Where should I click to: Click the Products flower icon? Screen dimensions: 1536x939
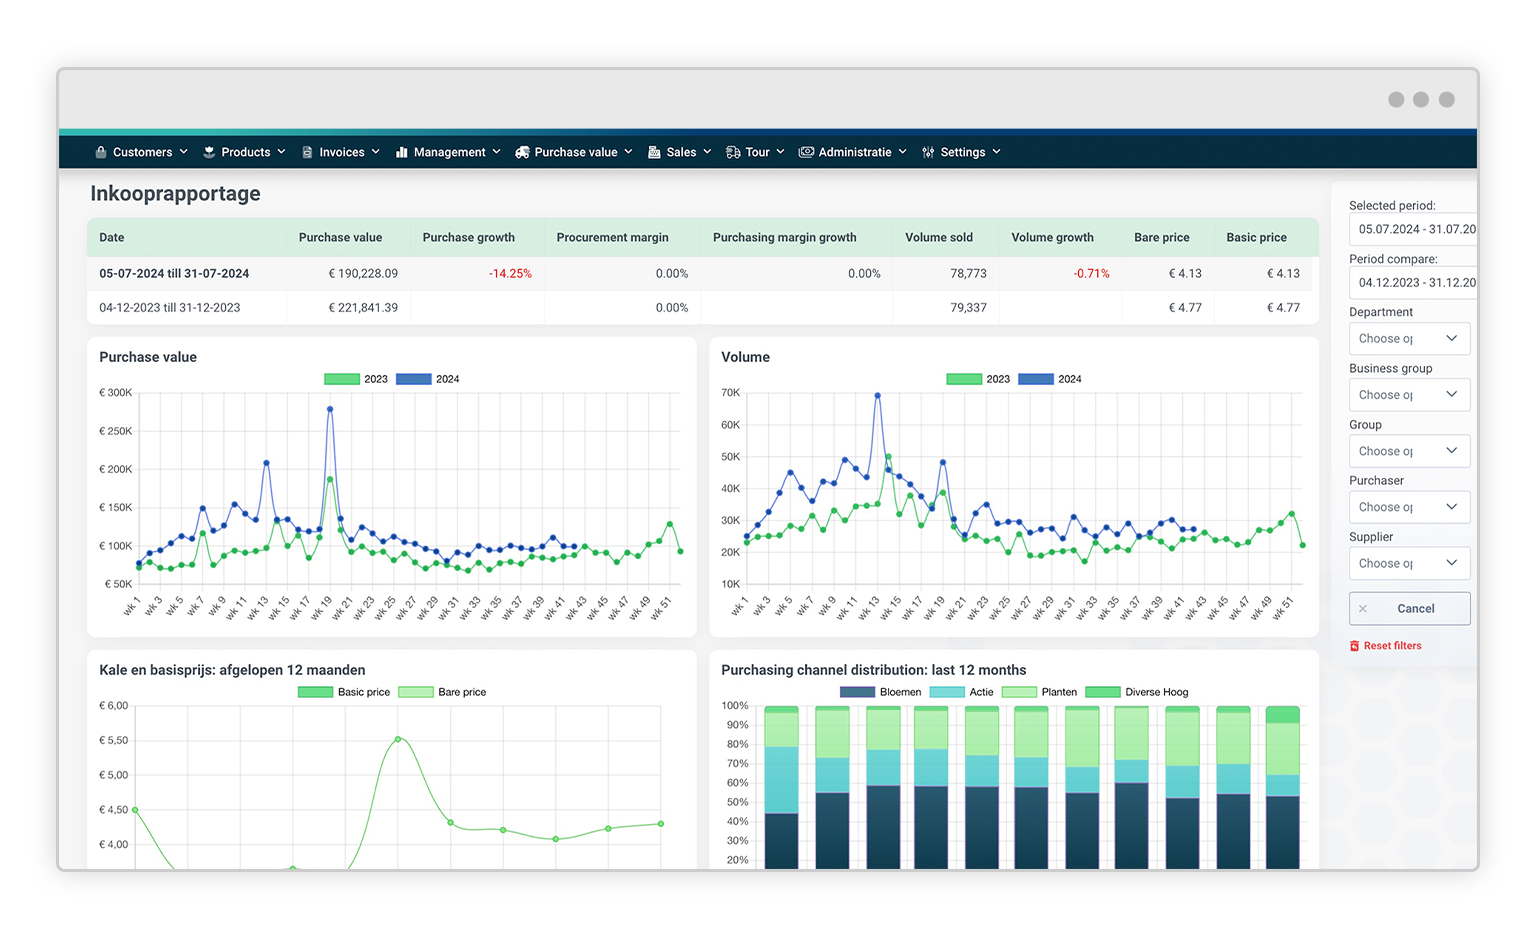coord(209,152)
